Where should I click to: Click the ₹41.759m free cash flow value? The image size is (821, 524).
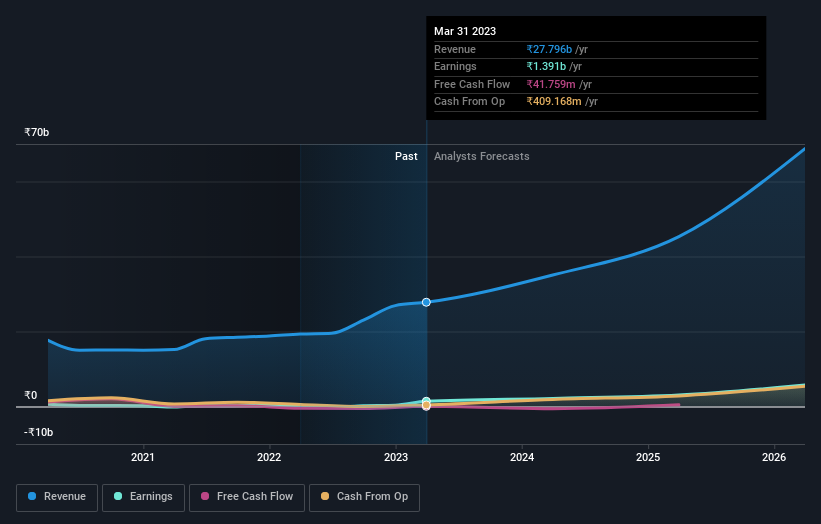pos(551,84)
